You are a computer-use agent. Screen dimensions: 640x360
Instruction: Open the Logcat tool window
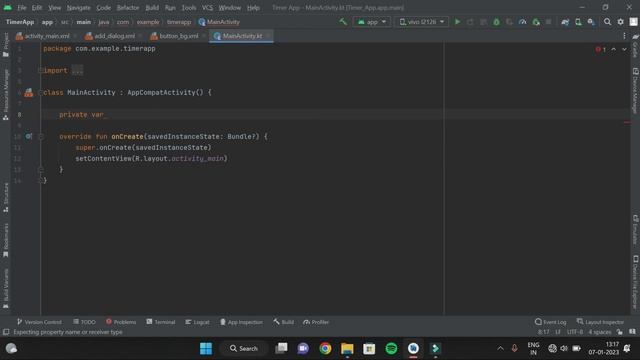pyautogui.click(x=197, y=322)
